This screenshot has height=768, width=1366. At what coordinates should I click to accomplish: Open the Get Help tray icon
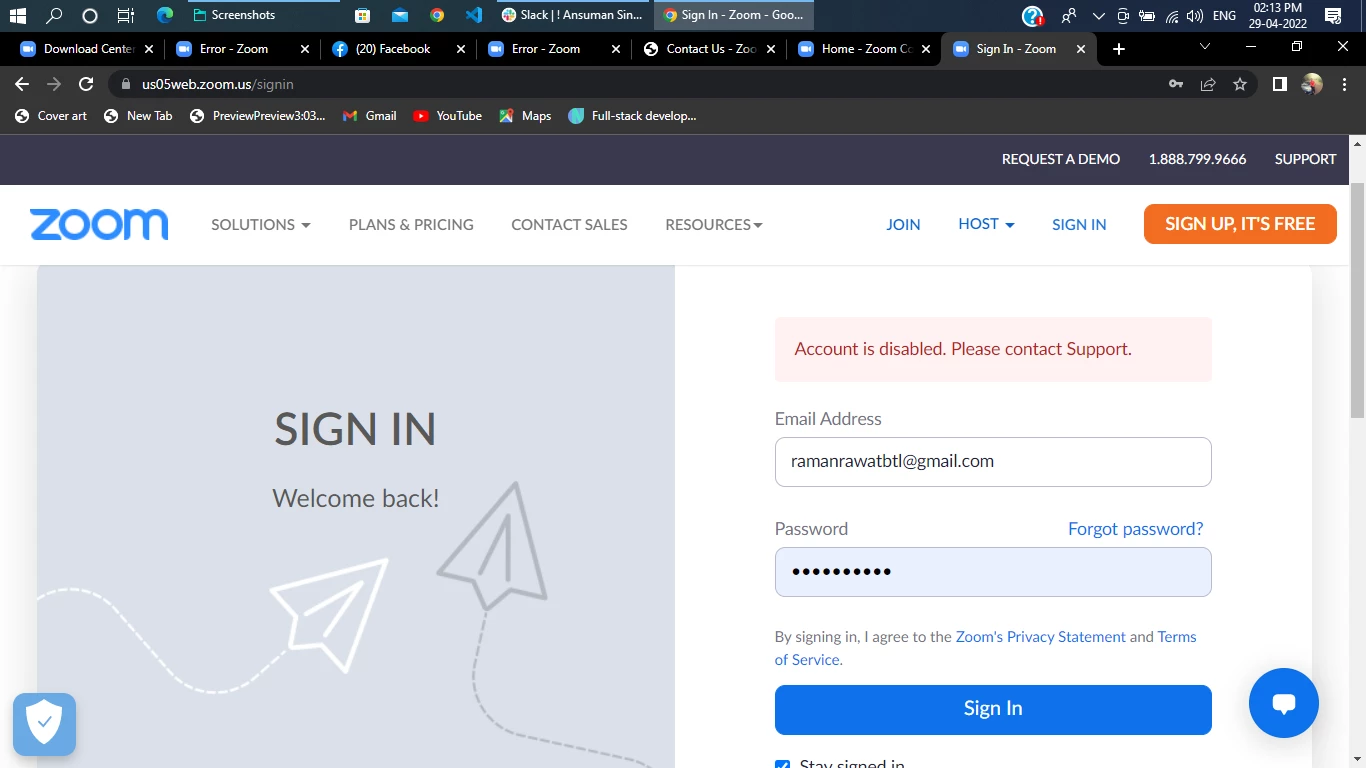pos(1033,16)
